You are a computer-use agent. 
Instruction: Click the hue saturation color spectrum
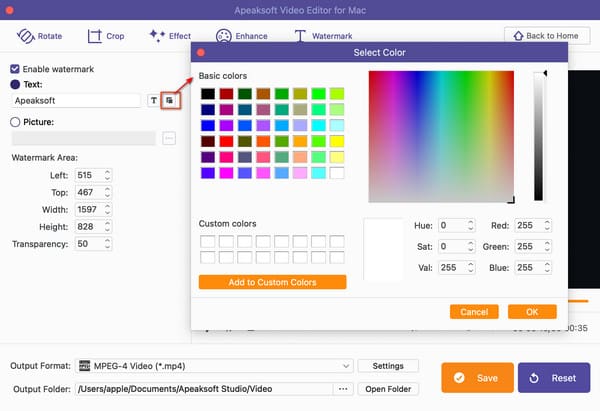tap(441, 137)
